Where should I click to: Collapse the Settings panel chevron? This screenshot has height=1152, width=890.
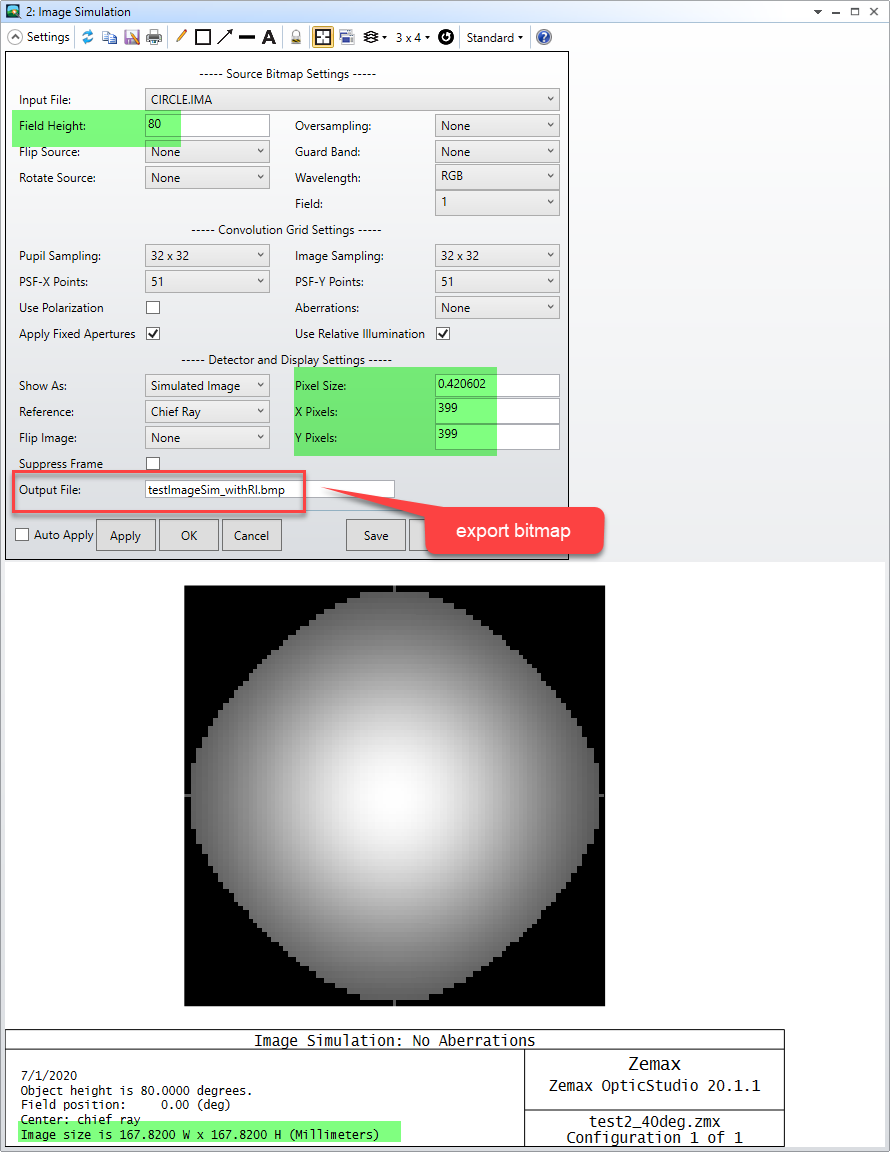15,37
